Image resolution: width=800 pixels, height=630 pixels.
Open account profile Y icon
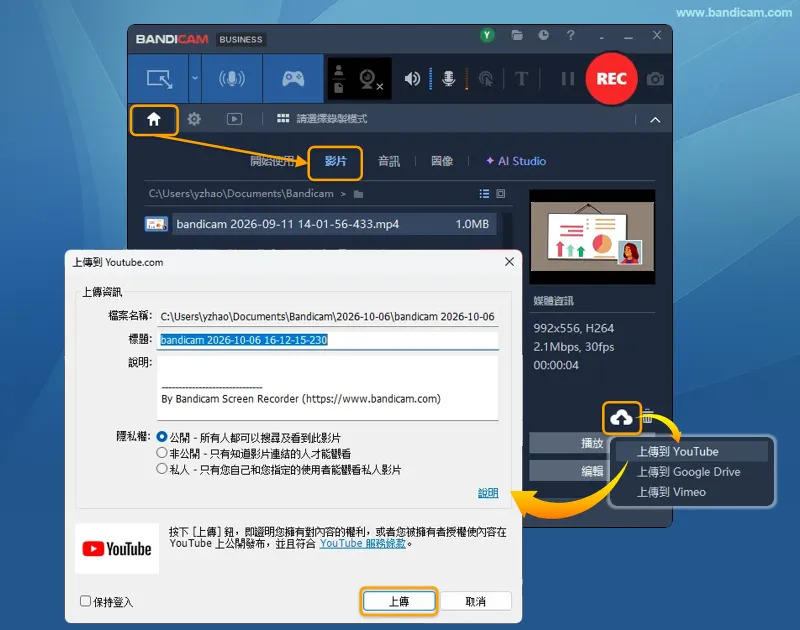[x=487, y=35]
